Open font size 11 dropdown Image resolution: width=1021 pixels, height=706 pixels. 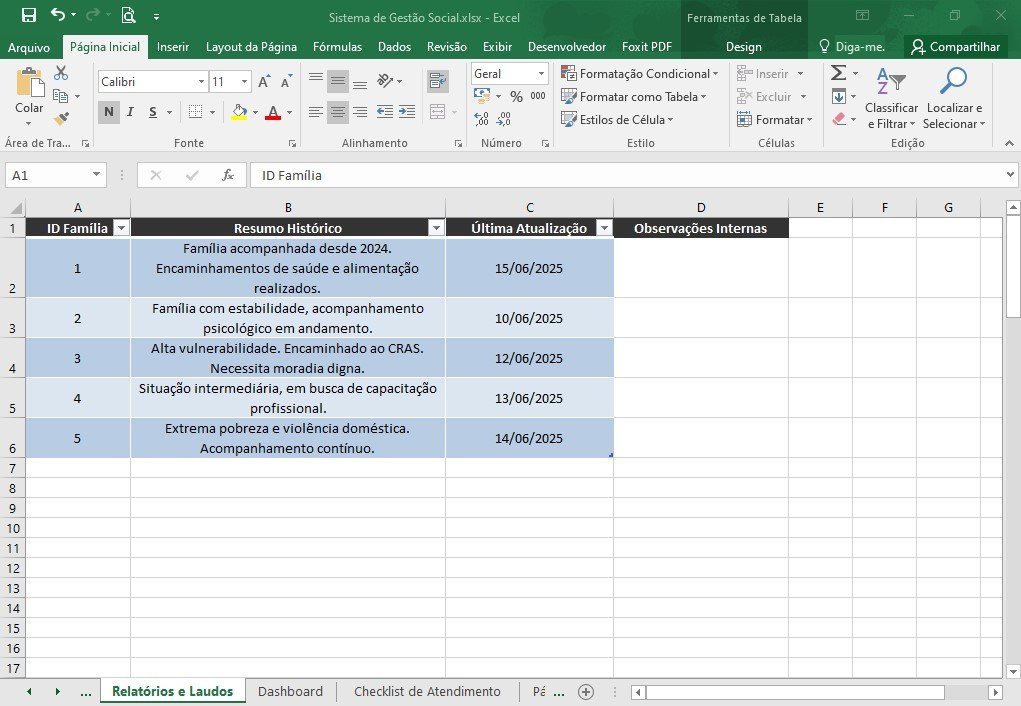(244, 81)
